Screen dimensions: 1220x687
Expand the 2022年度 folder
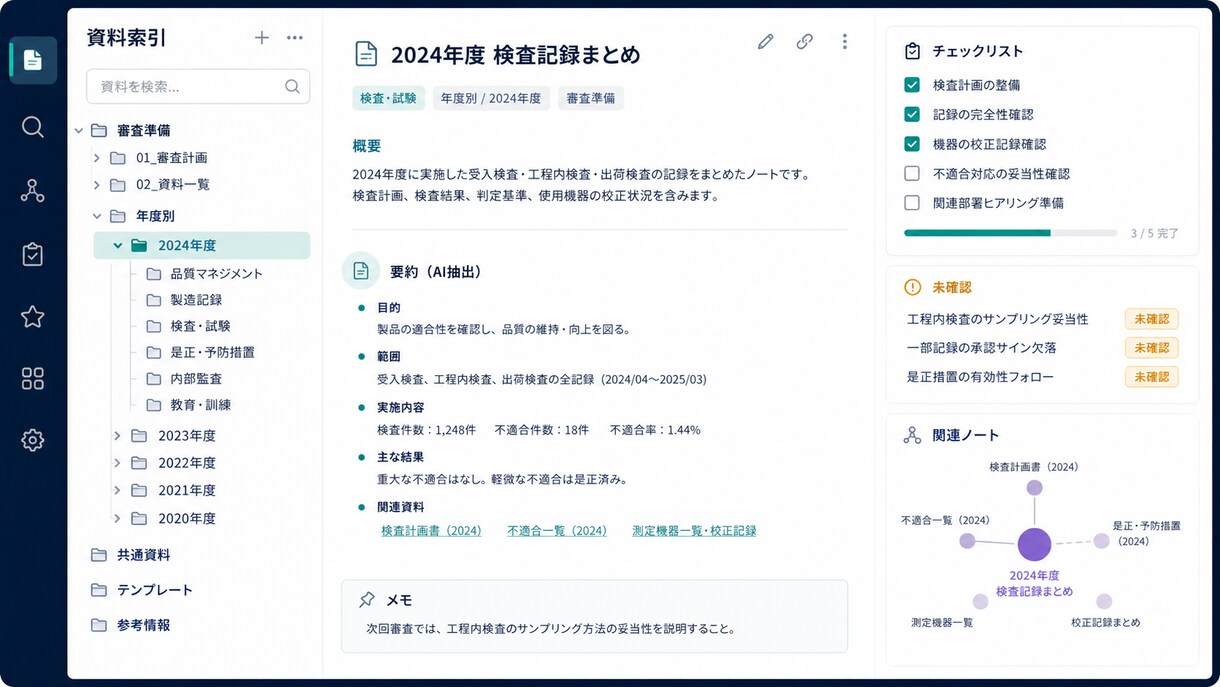[x=117, y=463]
